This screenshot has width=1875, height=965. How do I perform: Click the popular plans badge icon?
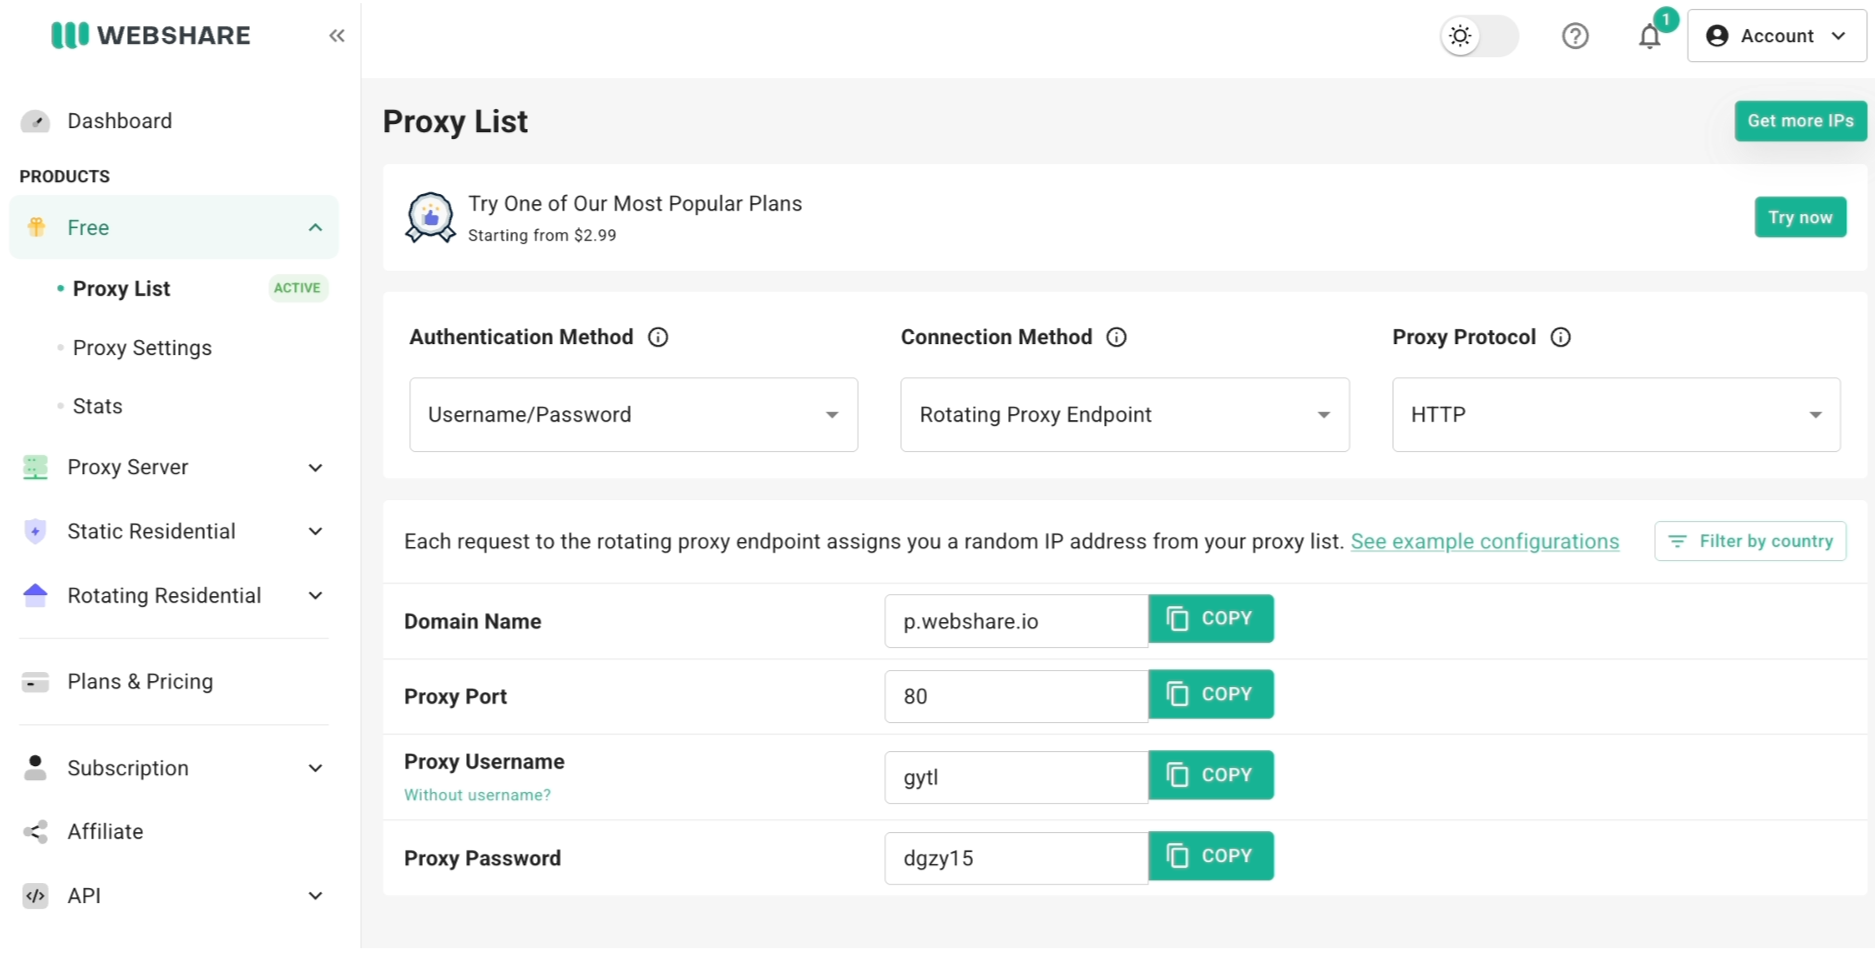point(430,217)
